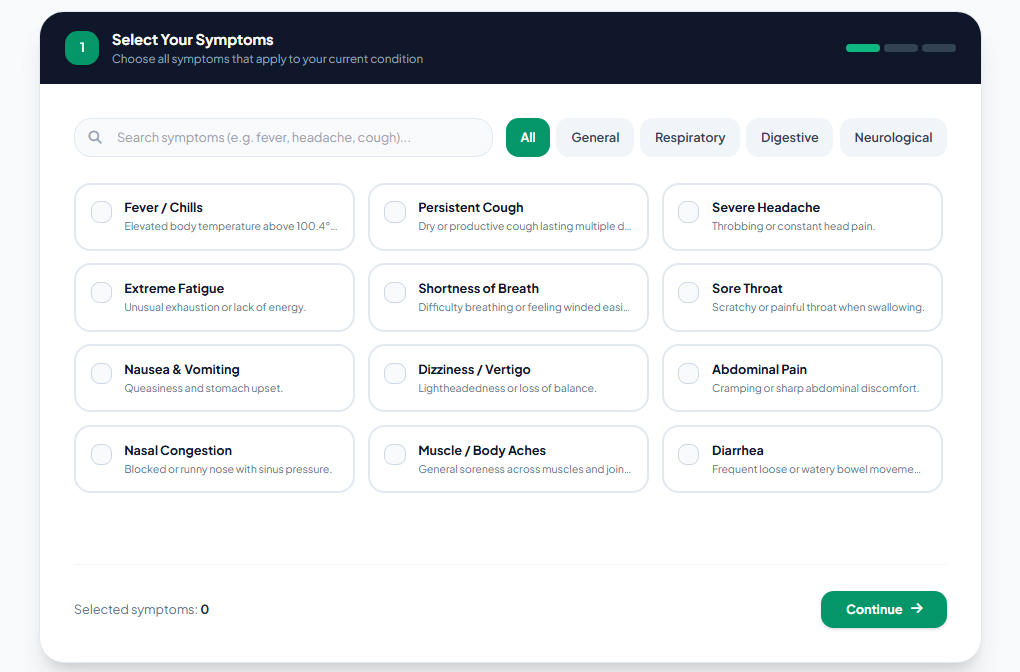The image size is (1020, 672).
Task: Click 'Blocked or runny nose with sinus pressure.' text
Action: coord(228,469)
